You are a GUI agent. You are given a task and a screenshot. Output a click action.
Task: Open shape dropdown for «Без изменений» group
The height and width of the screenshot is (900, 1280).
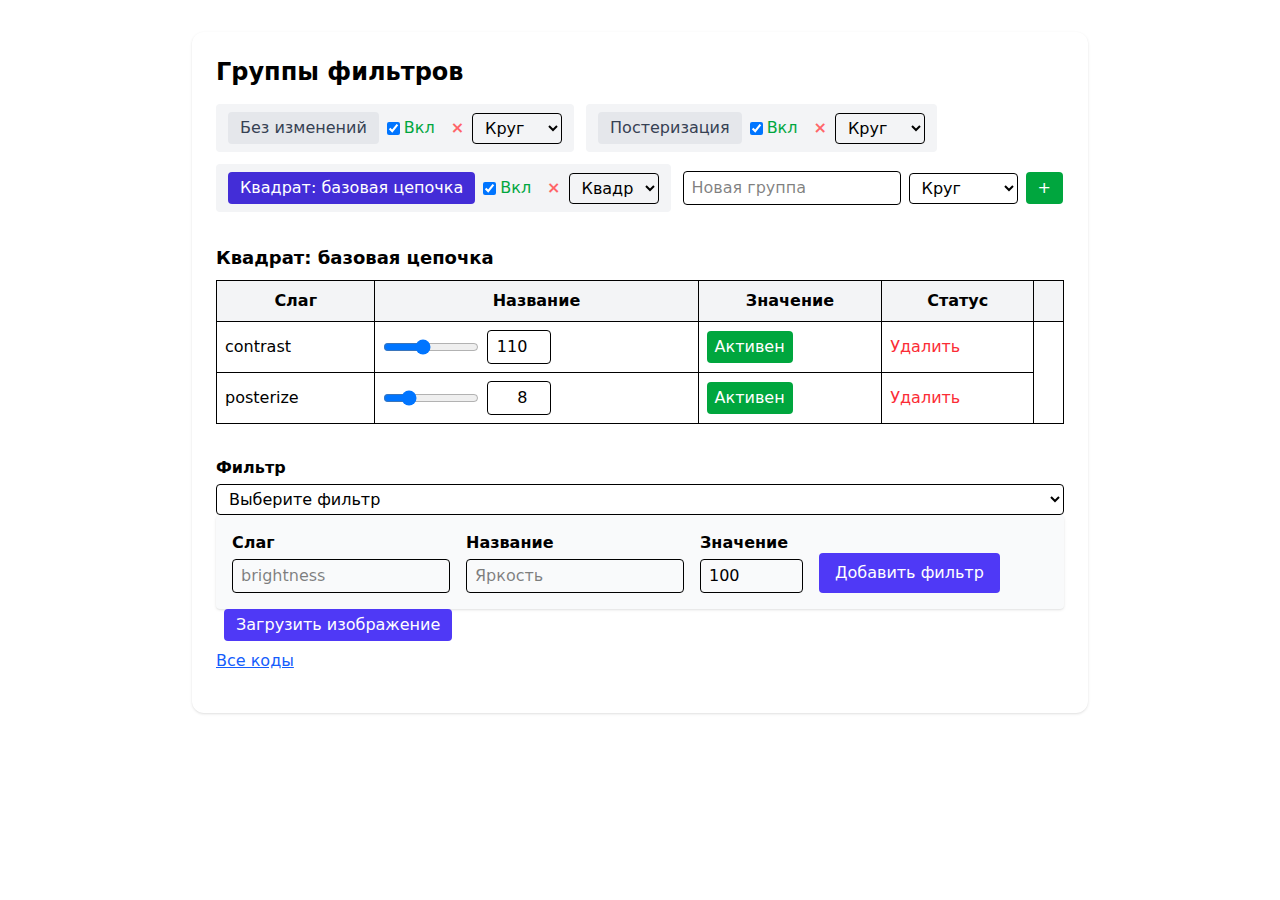517,128
